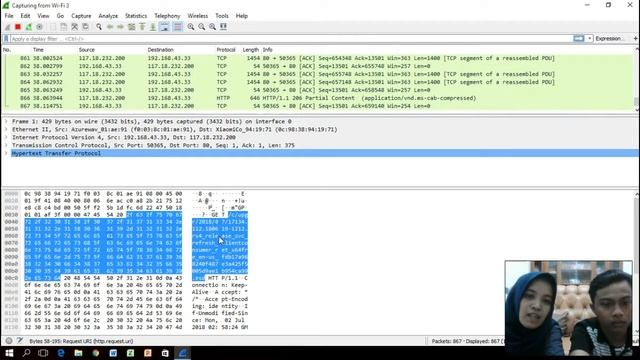Select packet 866 HTTP Partial Content row
The height and width of the screenshot is (360, 640).
[x=318, y=98]
